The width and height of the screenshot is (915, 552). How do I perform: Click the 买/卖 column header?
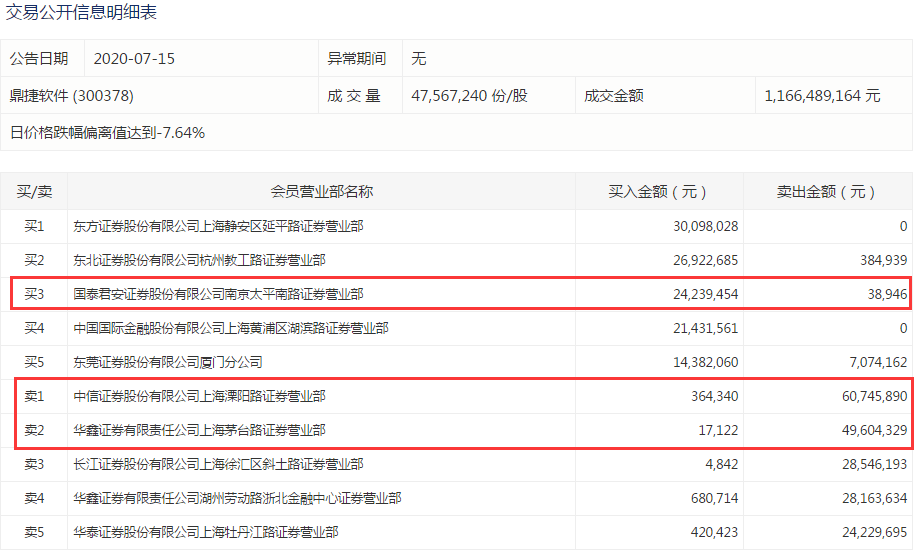point(34,191)
